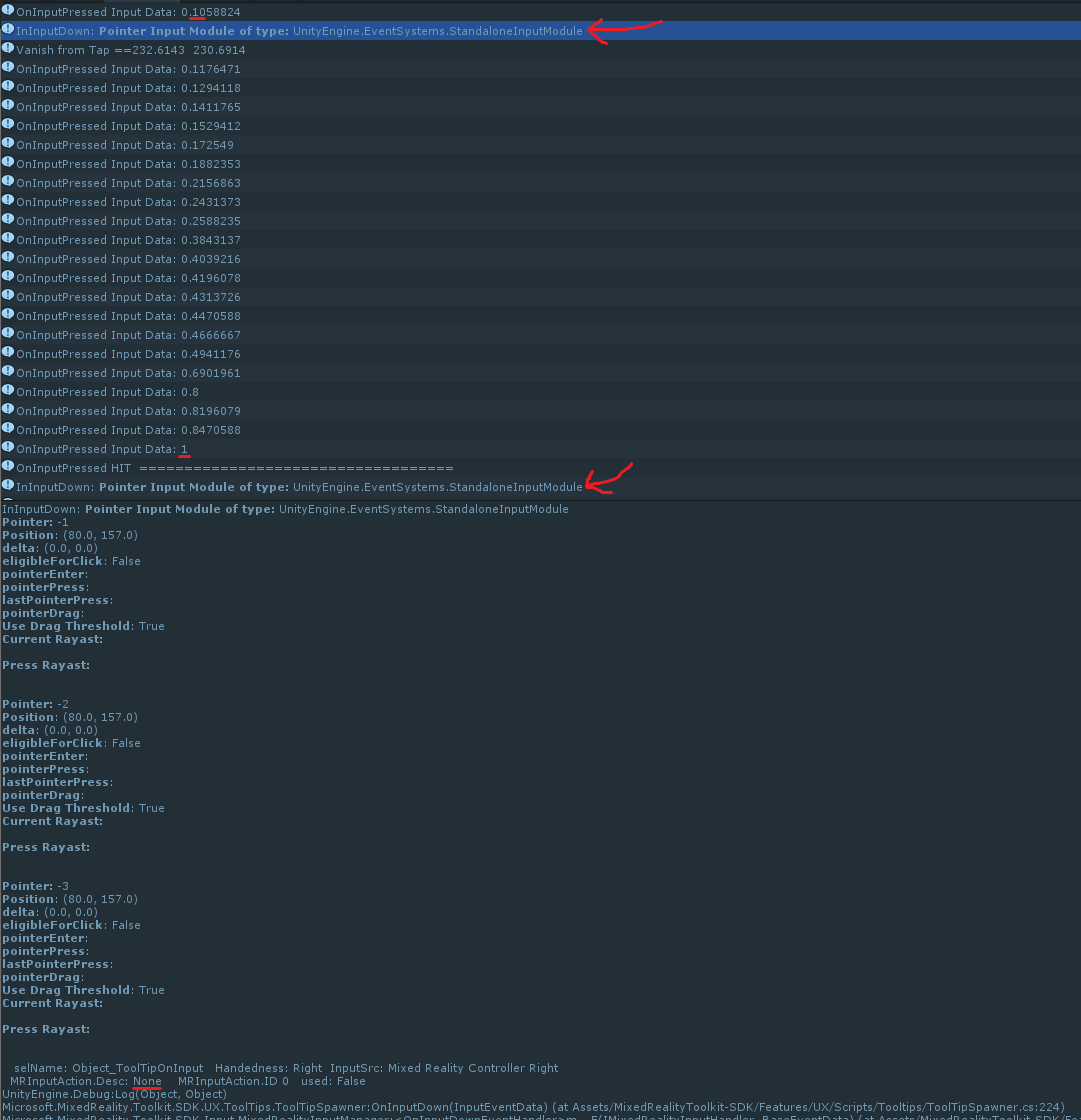Click 'Pointer: -2' line in detail pane

[x=35, y=704]
